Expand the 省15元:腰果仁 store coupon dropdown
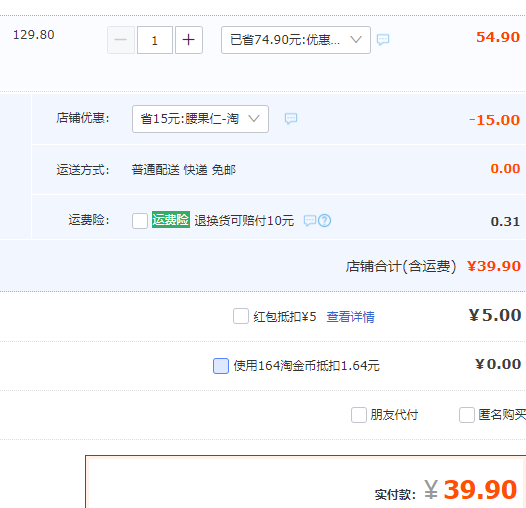Image resolution: width=526 pixels, height=508 pixels. [200, 119]
